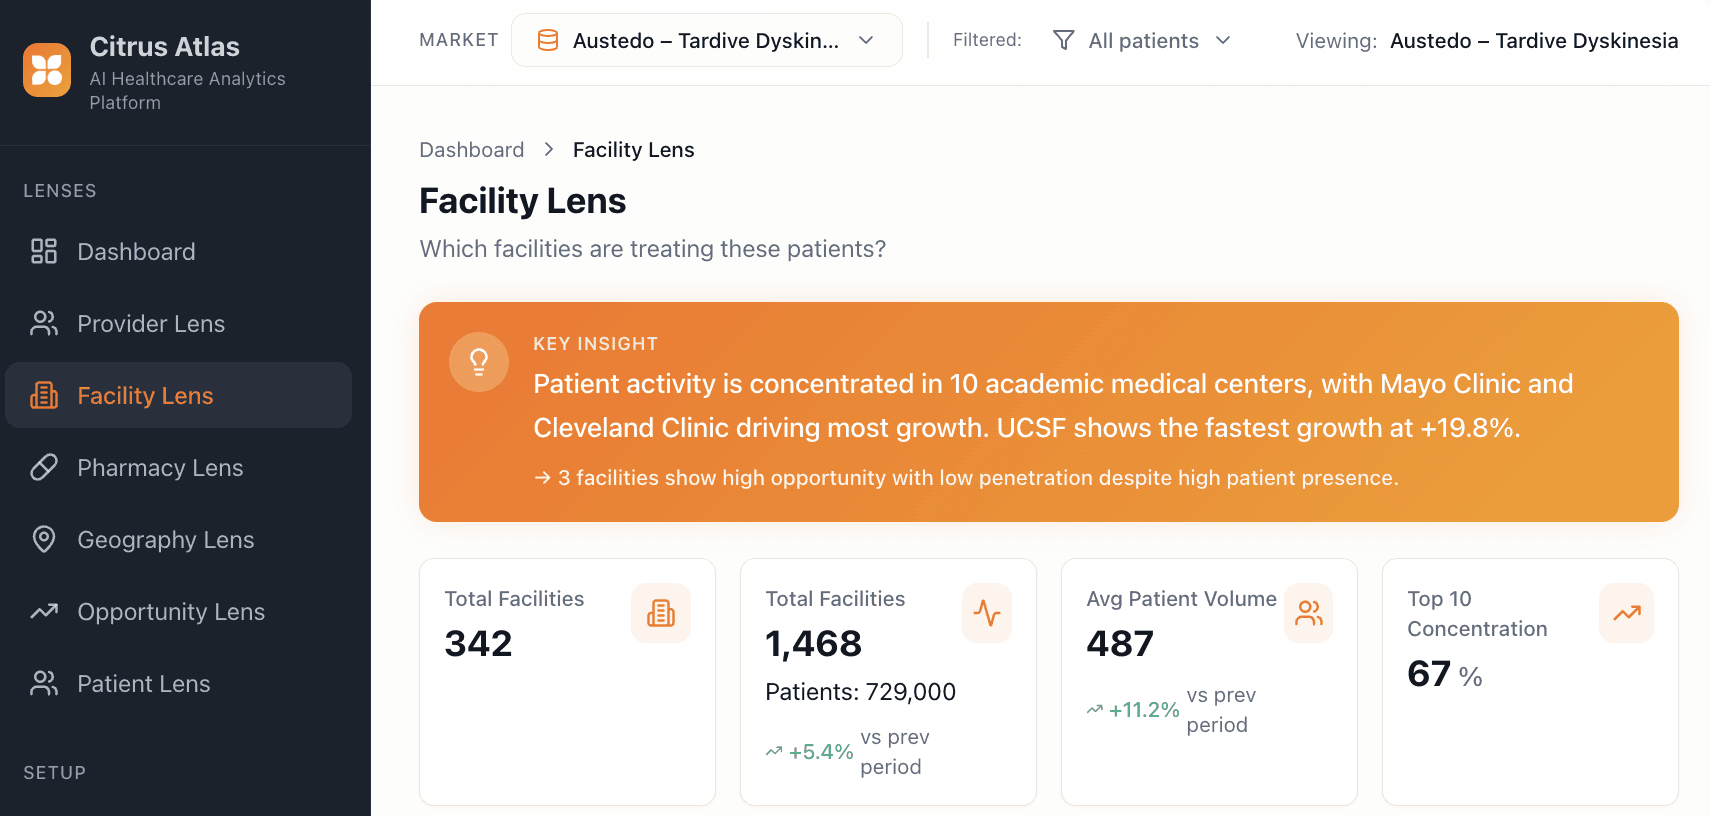Navigate to Geography Lens
The height and width of the screenshot is (816, 1710).
click(x=166, y=540)
